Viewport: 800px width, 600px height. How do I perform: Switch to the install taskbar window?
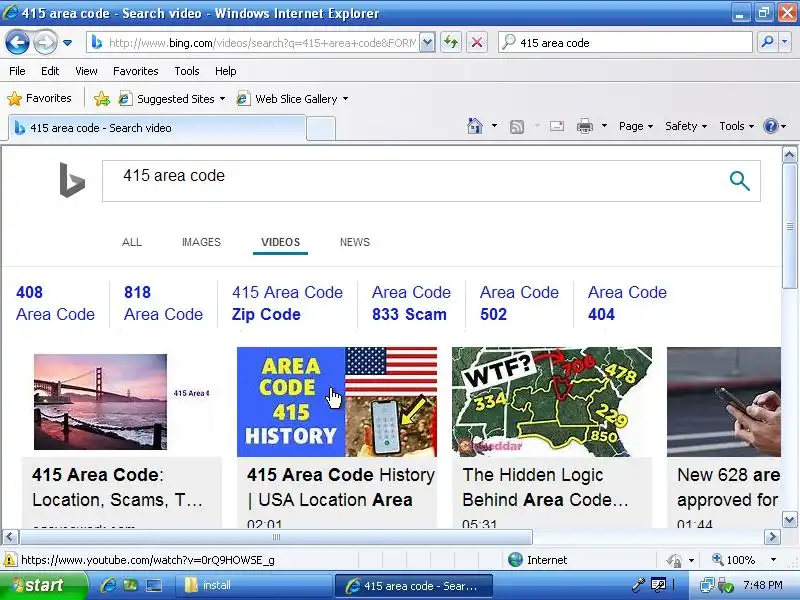tap(254, 585)
